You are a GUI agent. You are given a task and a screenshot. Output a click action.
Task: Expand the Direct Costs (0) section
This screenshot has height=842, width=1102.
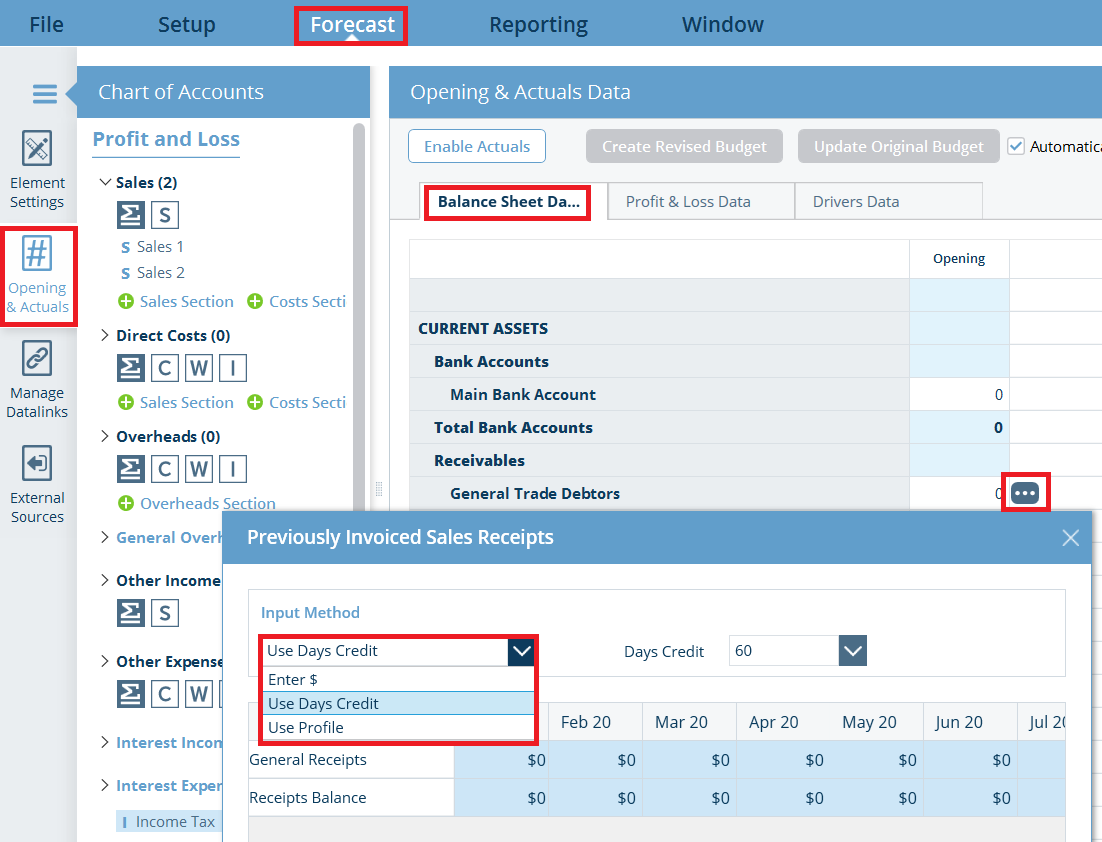pos(106,336)
